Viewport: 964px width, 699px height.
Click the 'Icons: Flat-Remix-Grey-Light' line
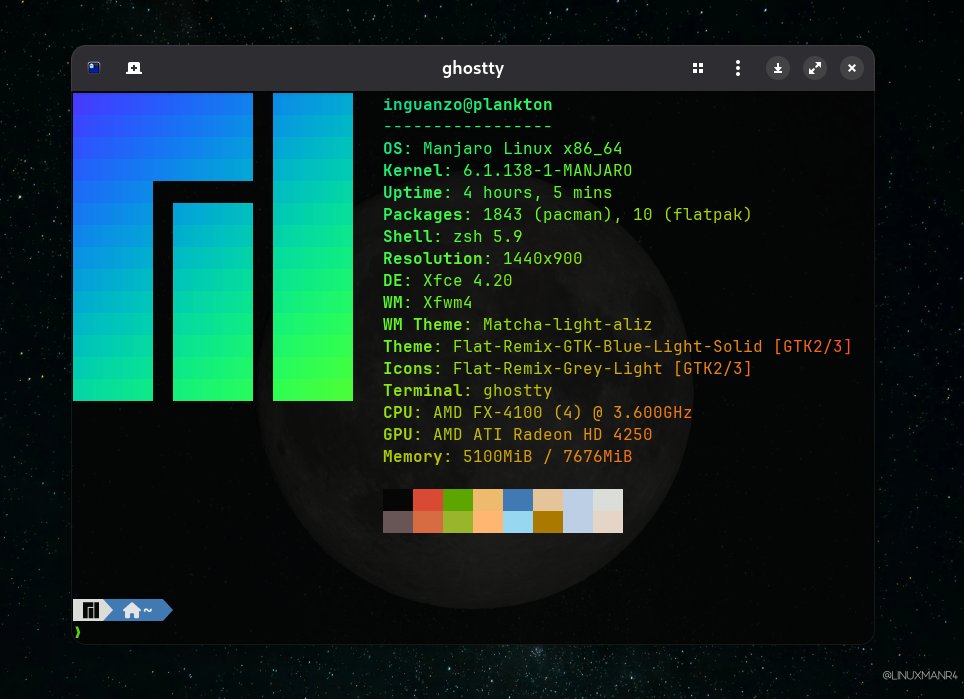567,368
